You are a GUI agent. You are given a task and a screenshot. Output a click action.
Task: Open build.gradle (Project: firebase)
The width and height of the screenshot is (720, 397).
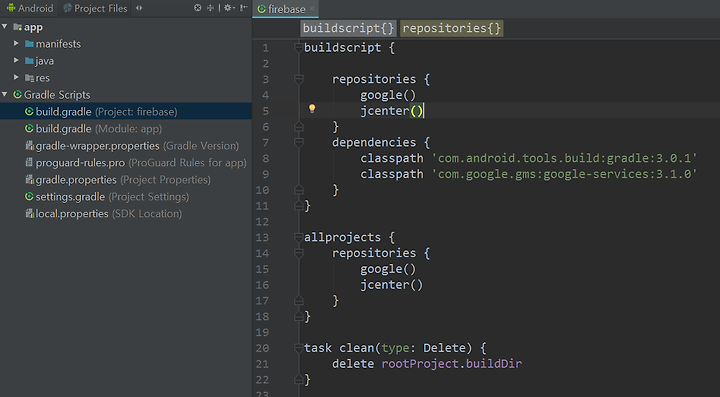click(126, 112)
